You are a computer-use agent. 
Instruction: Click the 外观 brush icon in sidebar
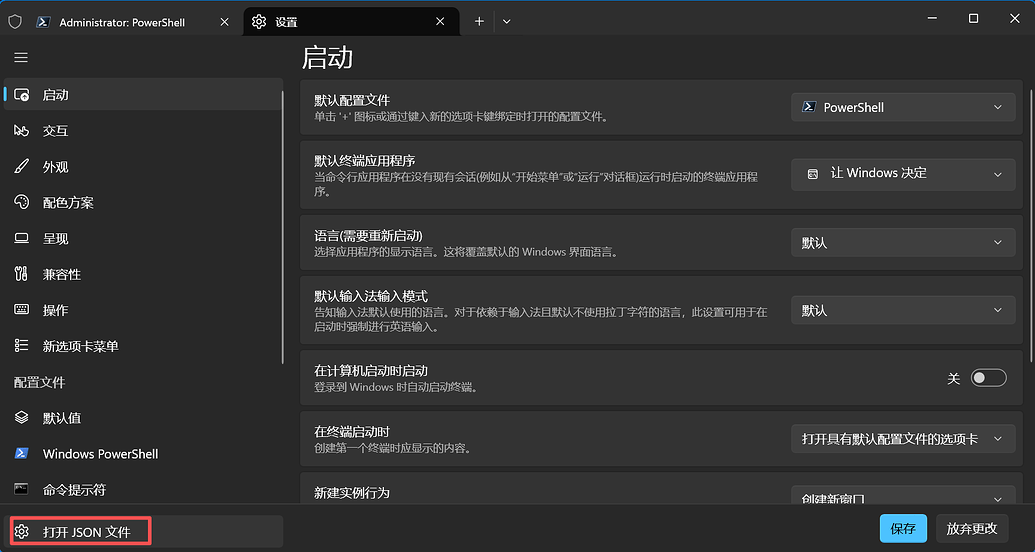pos(21,166)
